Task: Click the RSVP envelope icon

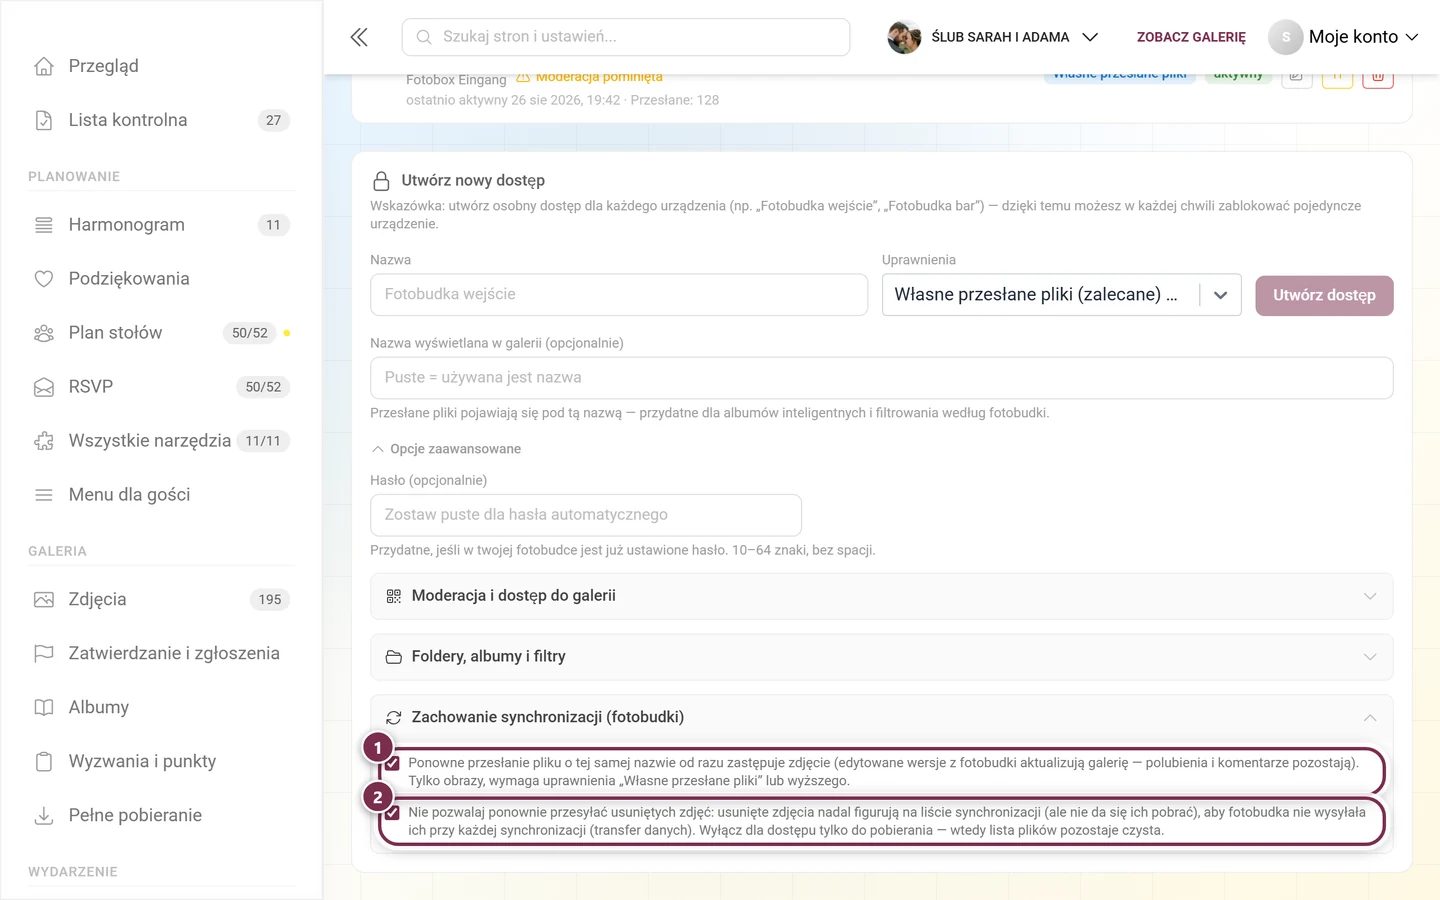Action: coord(44,387)
